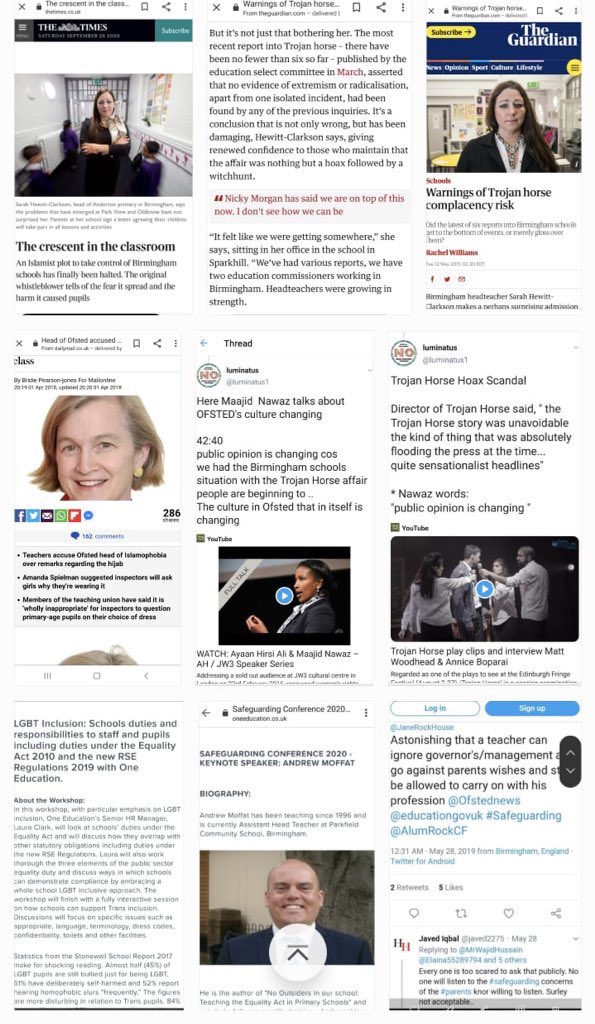Click the Twitter Sign up button
The width and height of the screenshot is (595, 1024).
pos(532,708)
